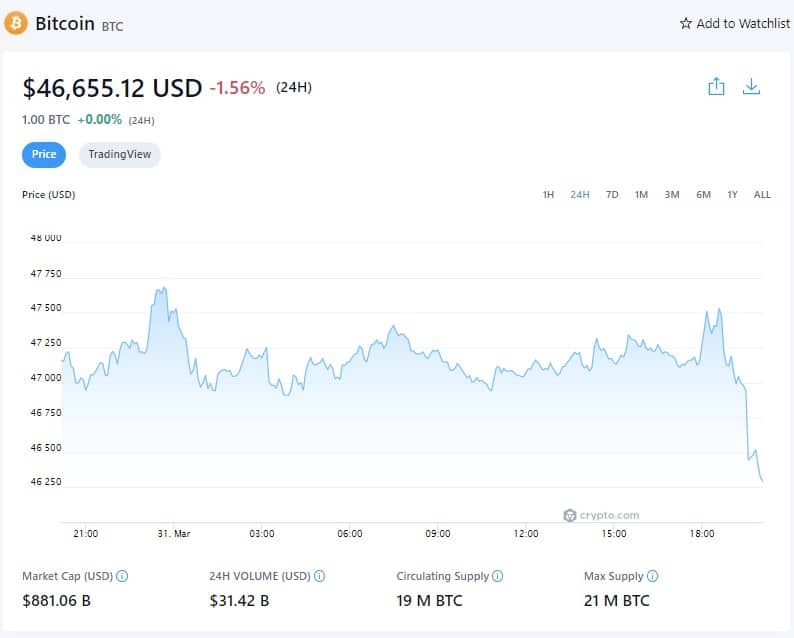Switch to the TradingView chart
This screenshot has height=638, width=794.
pyautogui.click(x=120, y=154)
